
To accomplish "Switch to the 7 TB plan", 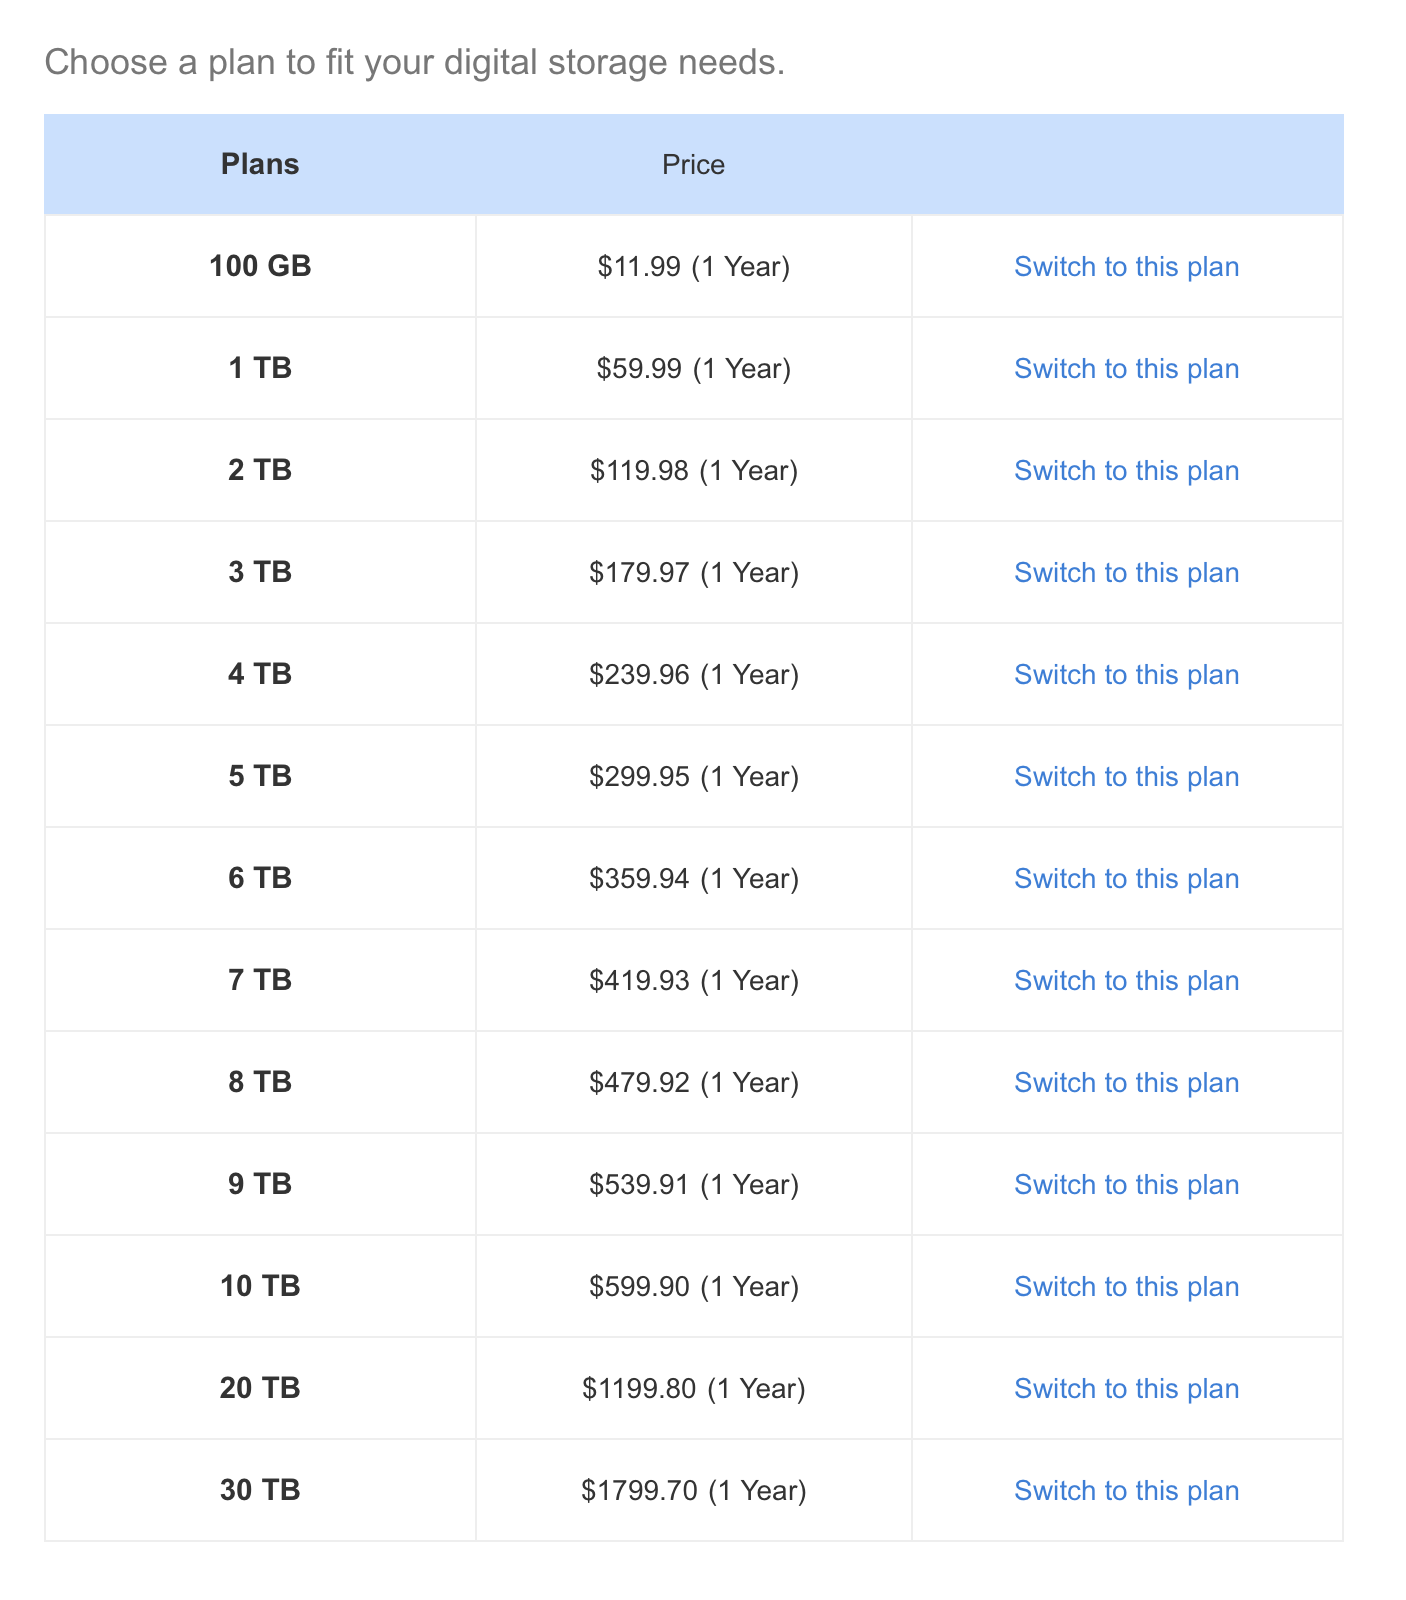I will 1126,981.
